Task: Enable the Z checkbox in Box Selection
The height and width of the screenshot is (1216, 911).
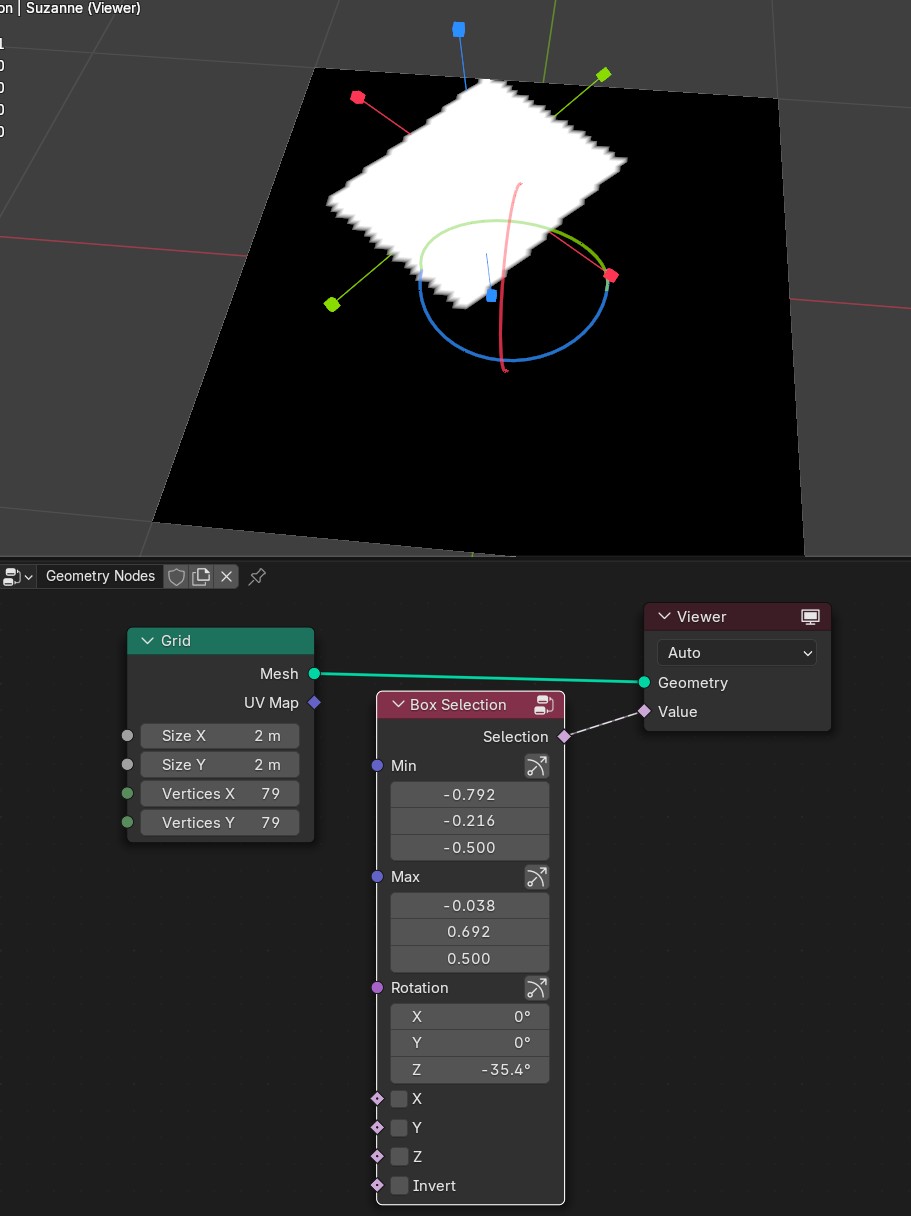Action: tap(399, 1157)
